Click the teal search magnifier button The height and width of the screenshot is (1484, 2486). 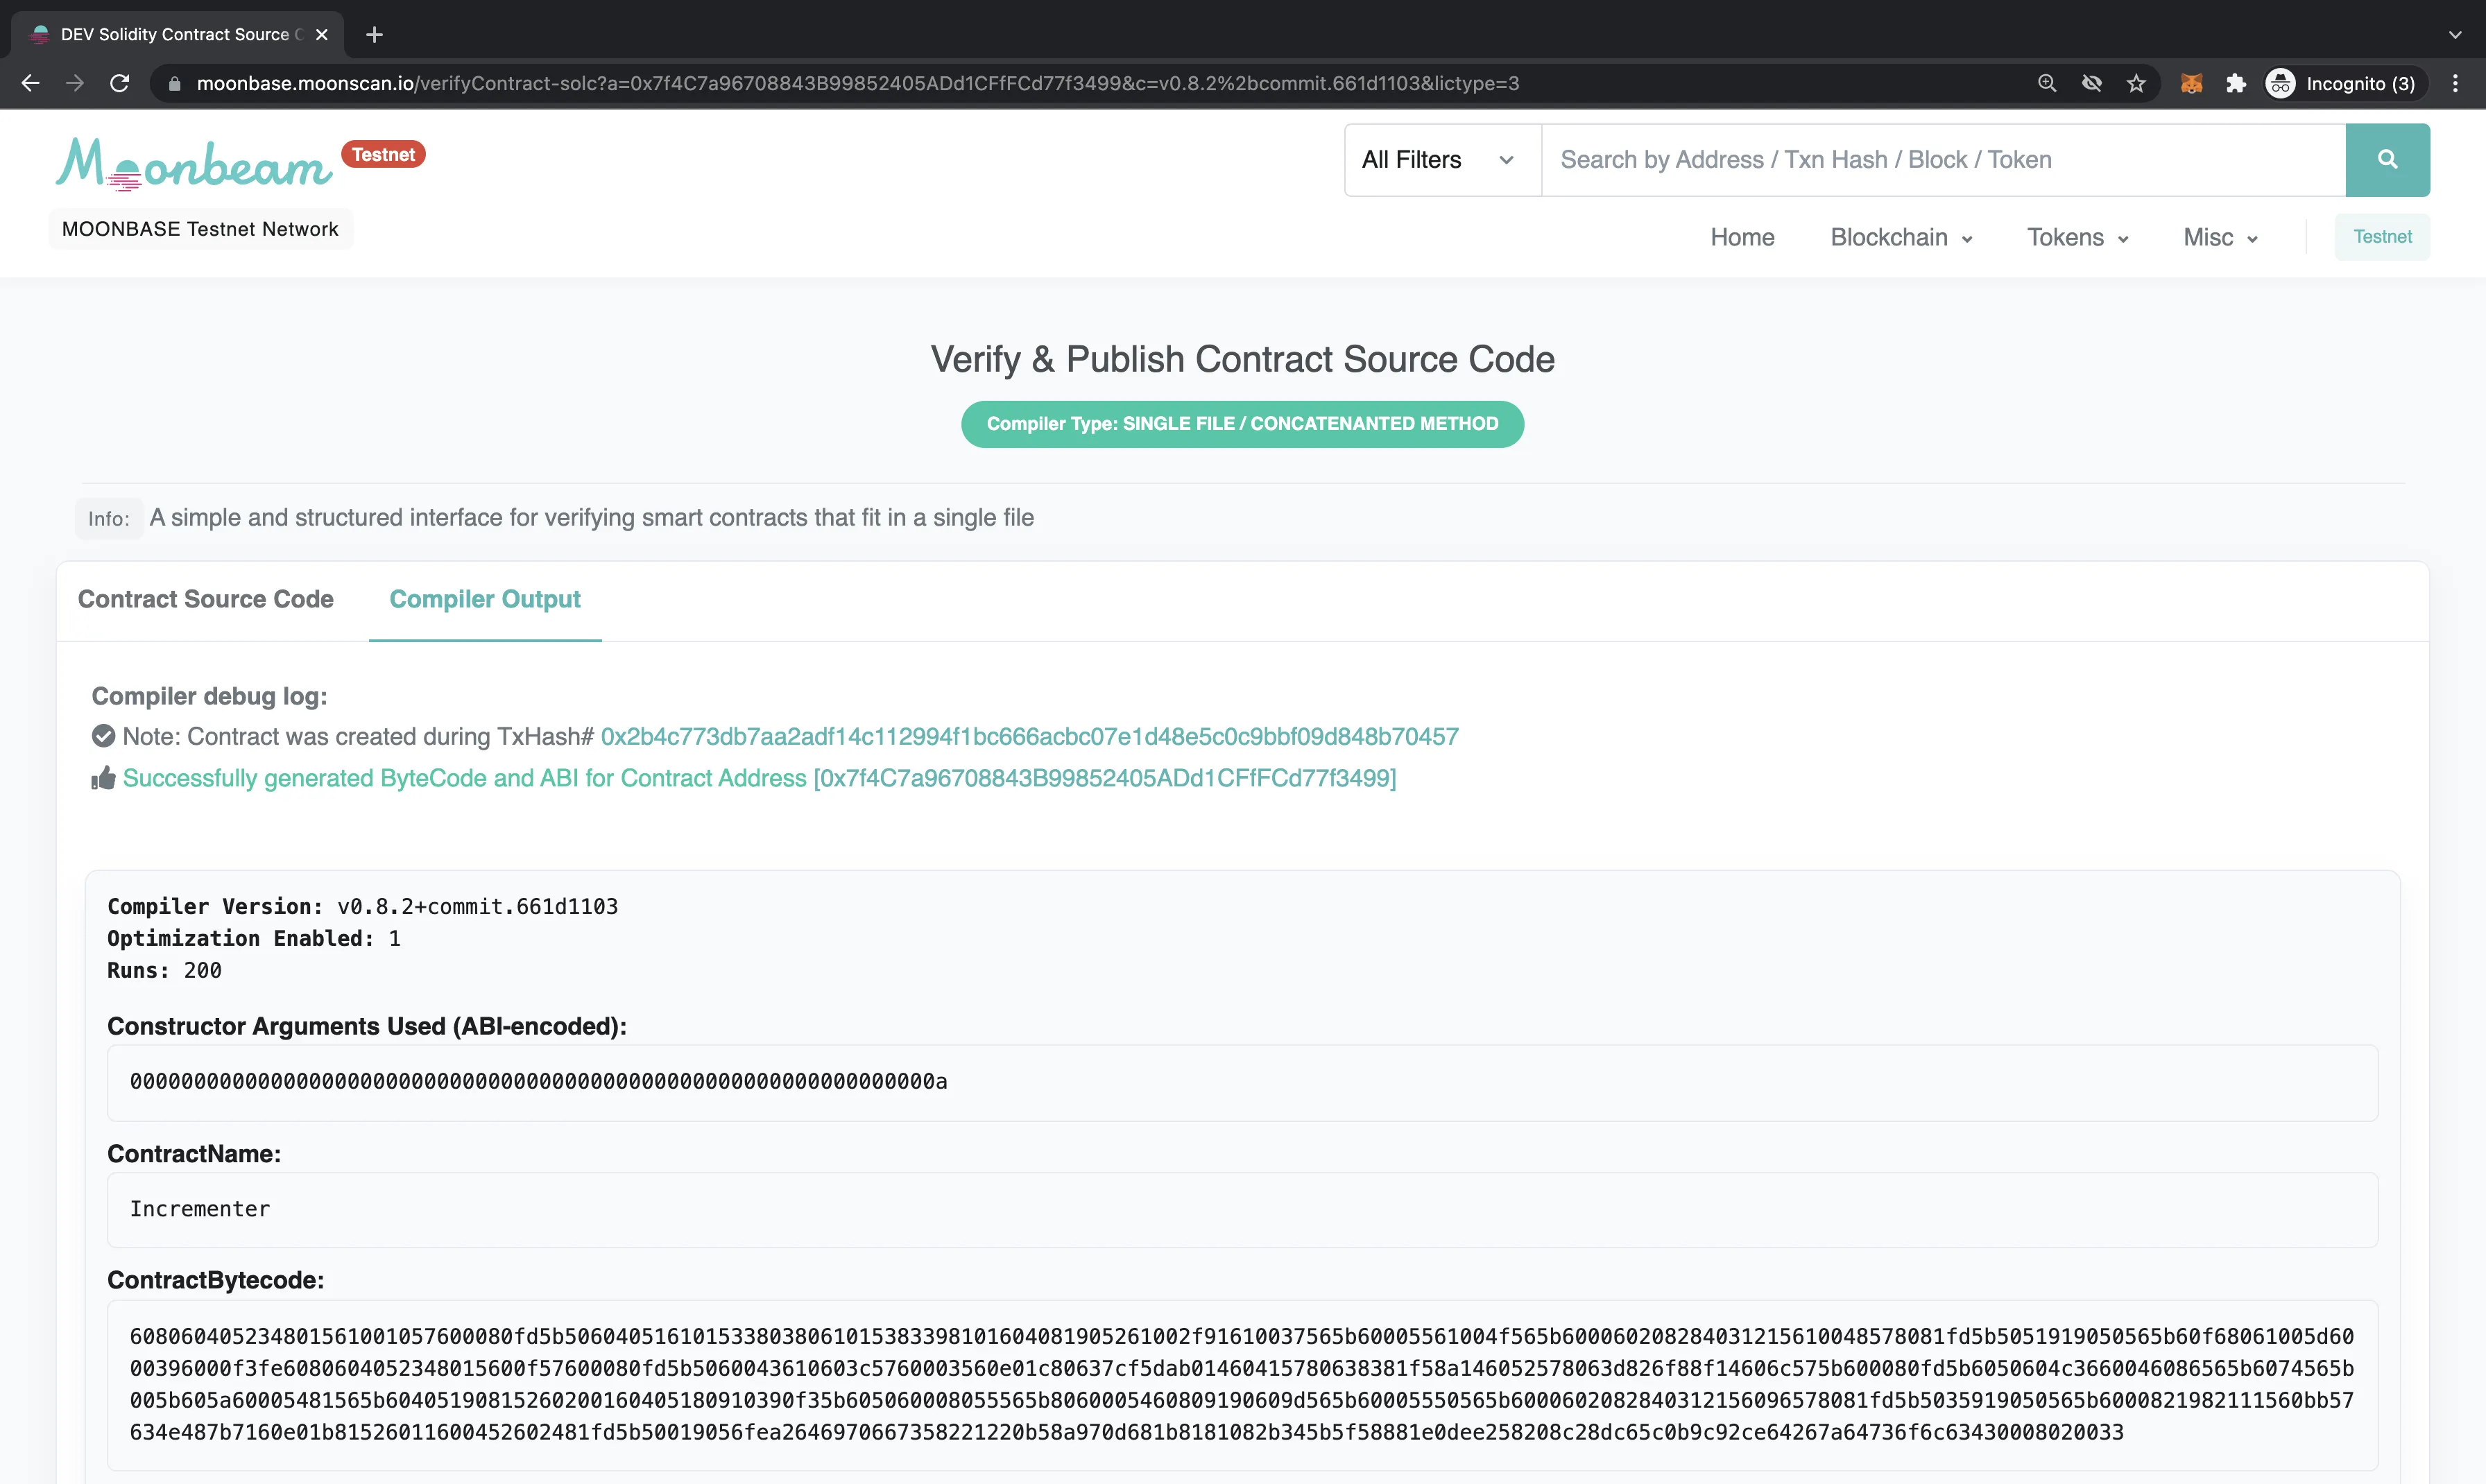(x=2387, y=160)
